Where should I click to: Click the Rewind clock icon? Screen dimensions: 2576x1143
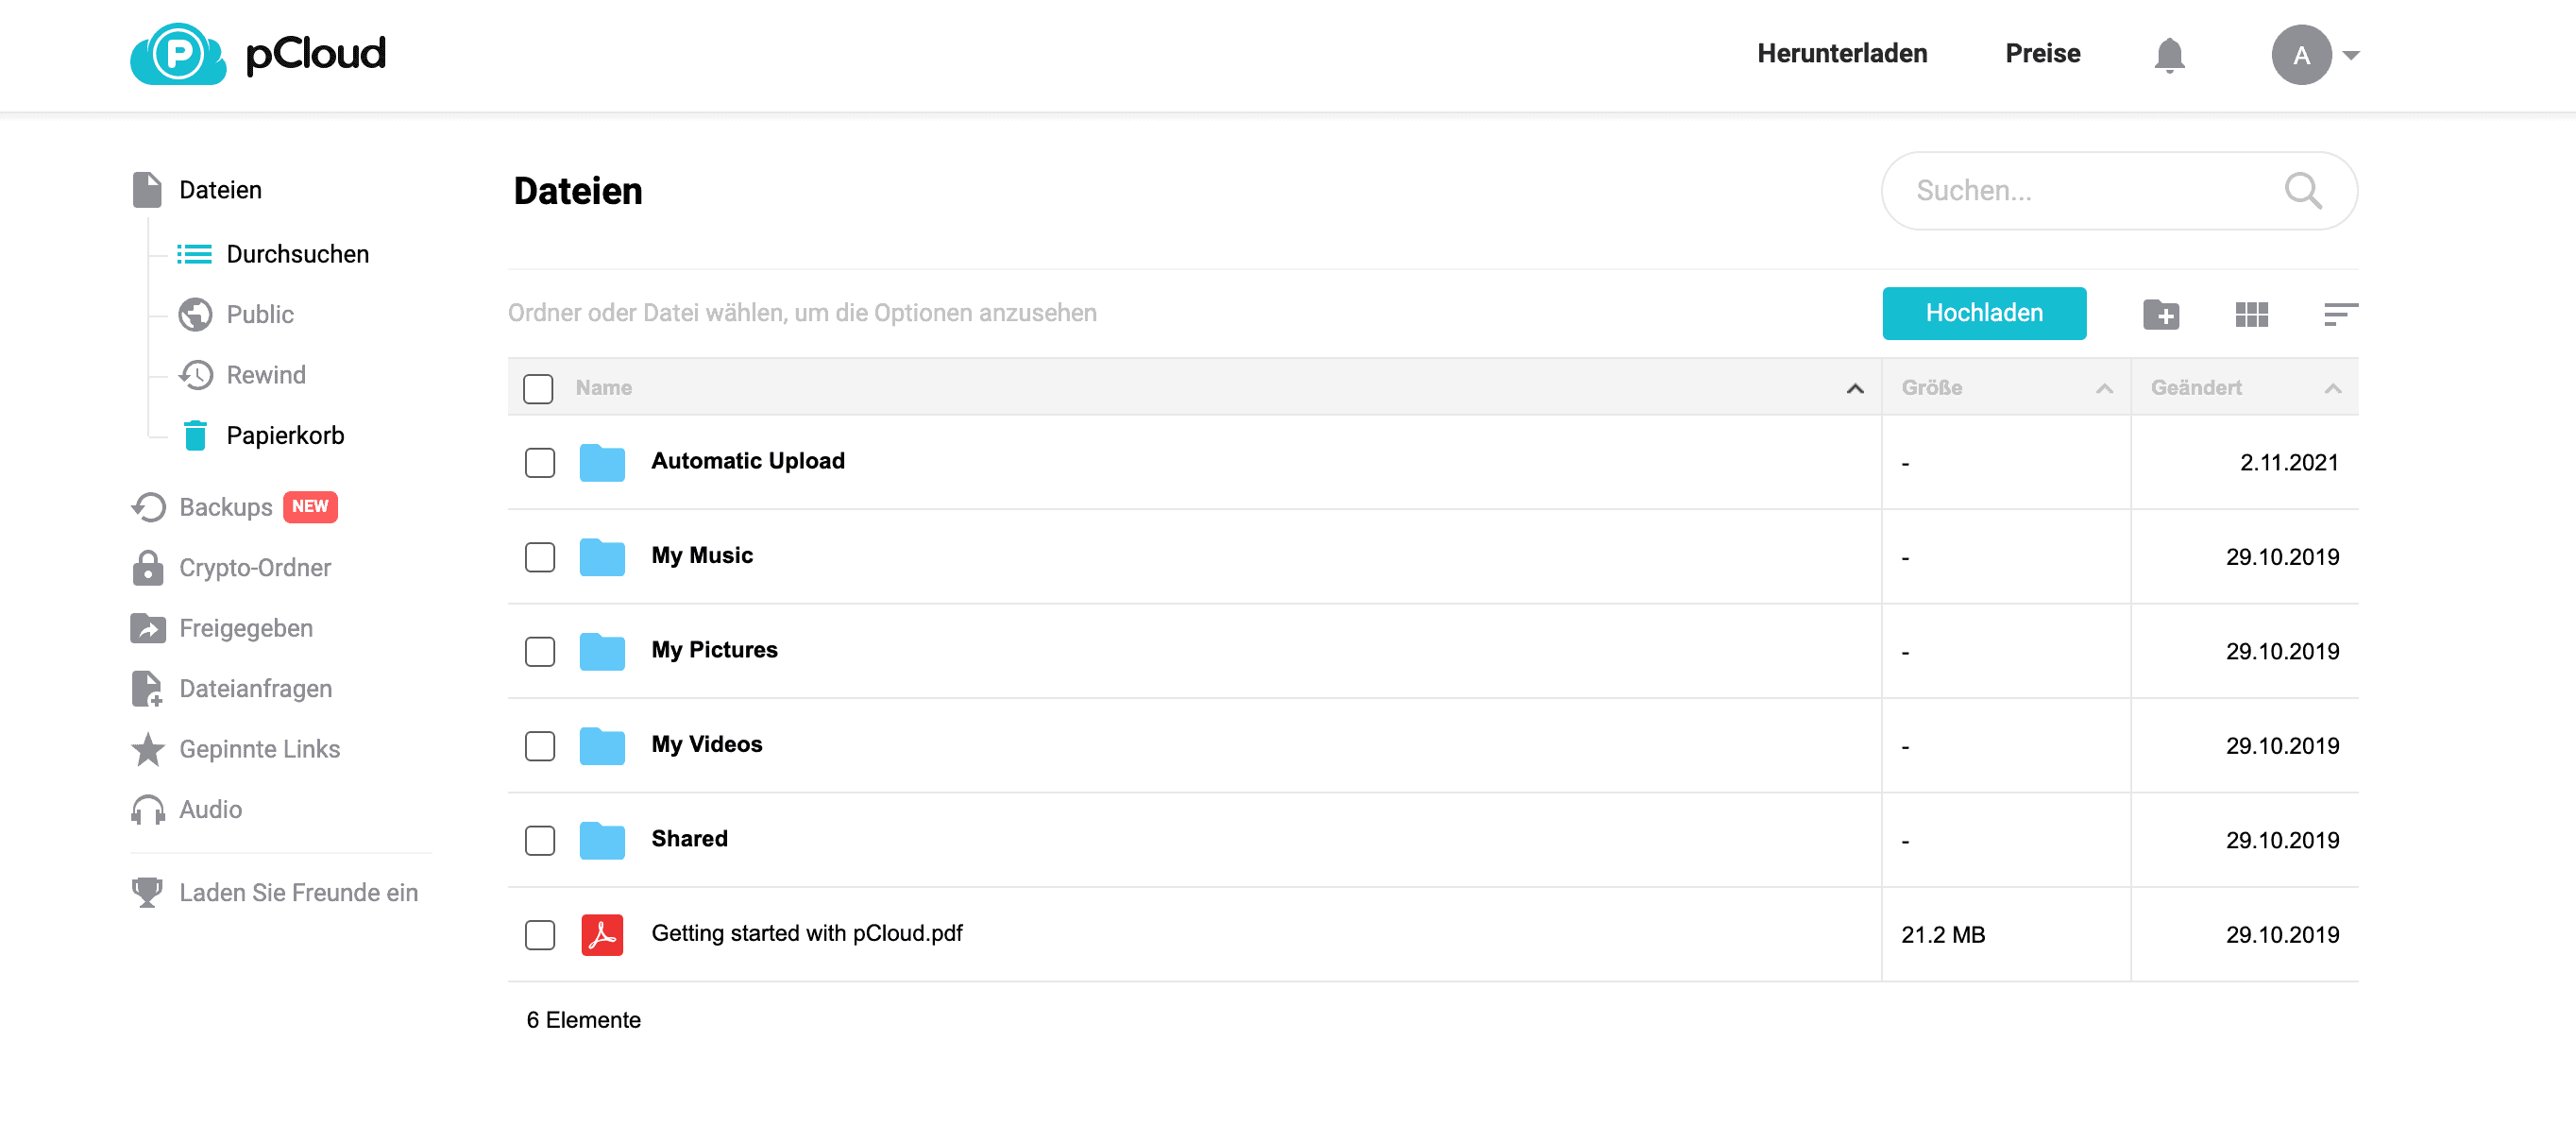pos(195,375)
